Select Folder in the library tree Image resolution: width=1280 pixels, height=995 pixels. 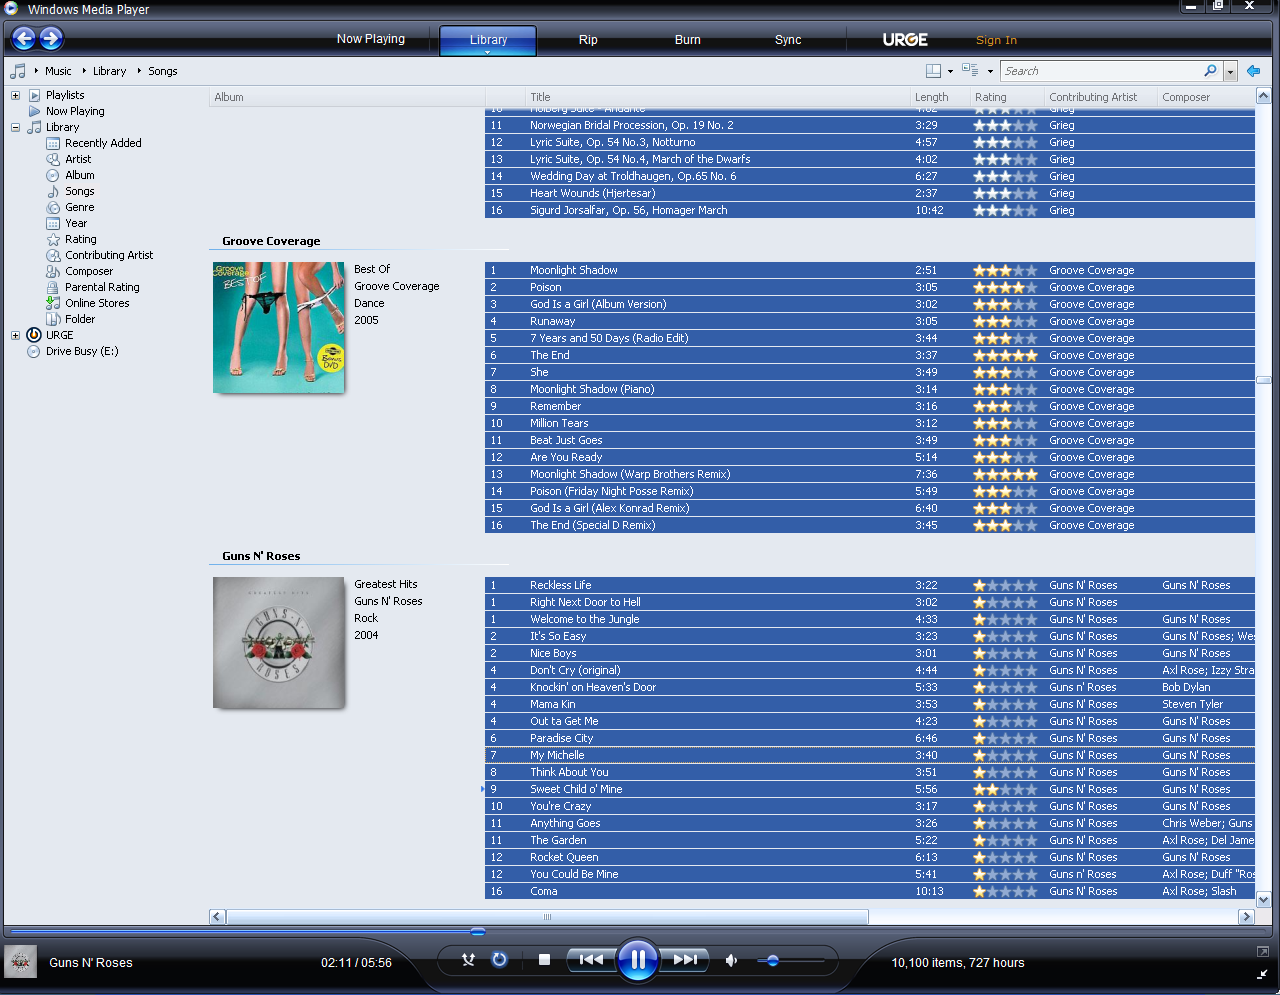coord(80,319)
